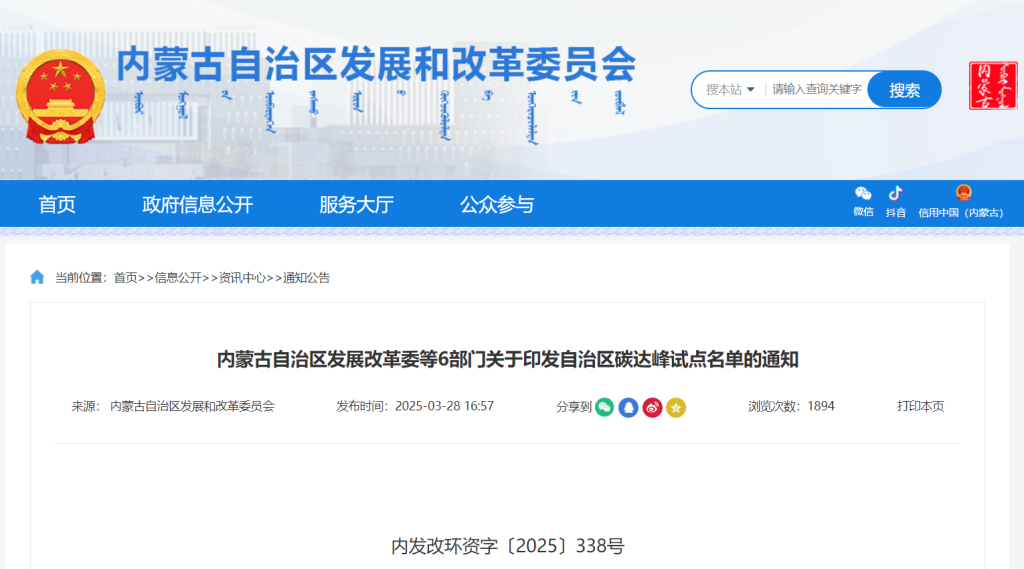This screenshot has height=569, width=1024.
Task: Open the 服务大厅 menu item
Action: click(x=356, y=204)
